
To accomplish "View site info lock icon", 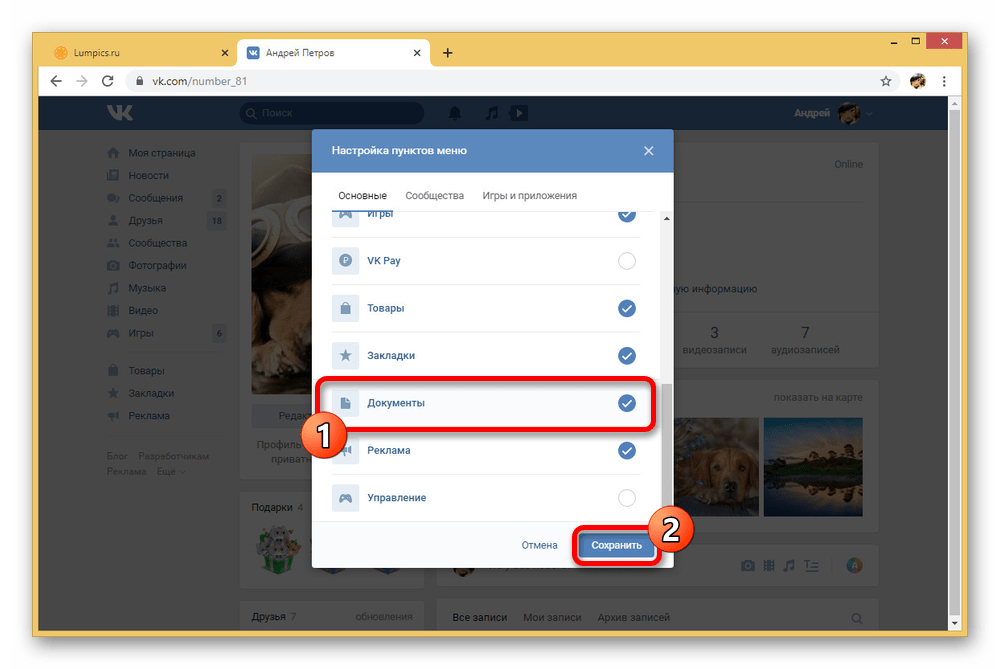I will 139,81.
